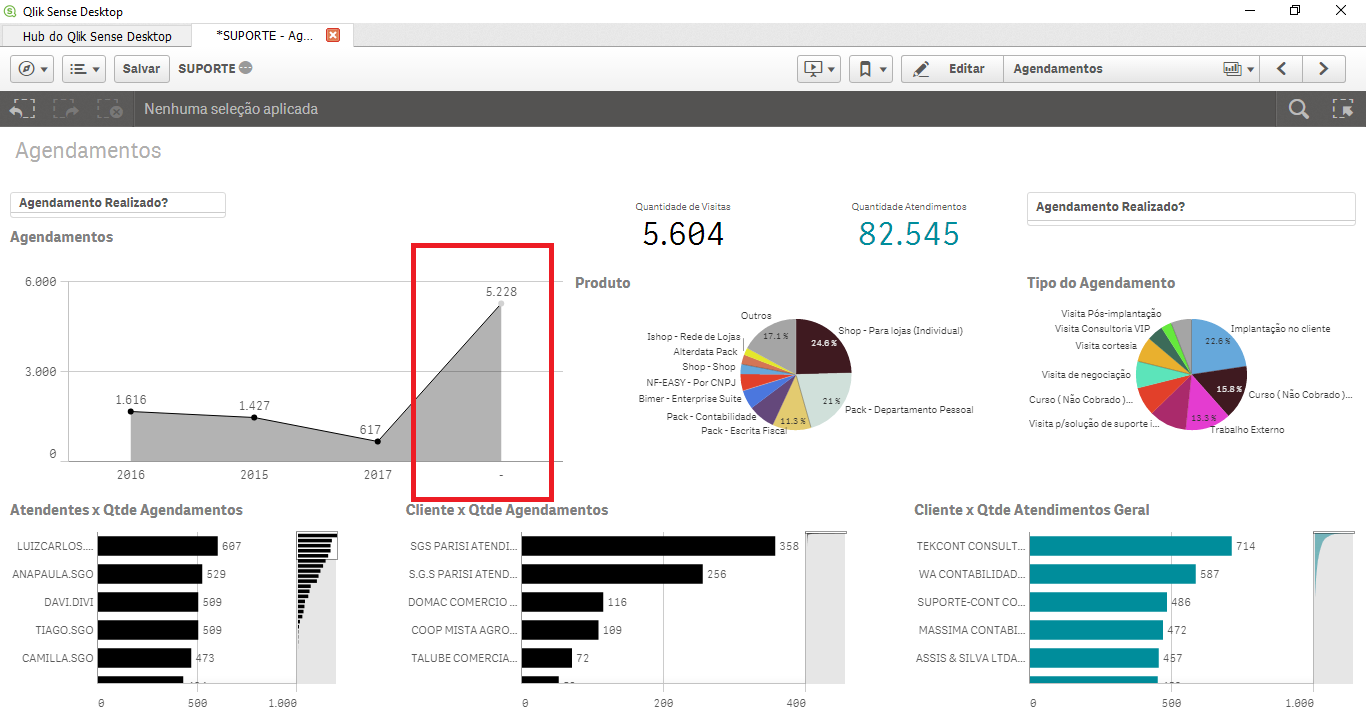
Task: Click the step back selection icon
Action: click(x=22, y=109)
